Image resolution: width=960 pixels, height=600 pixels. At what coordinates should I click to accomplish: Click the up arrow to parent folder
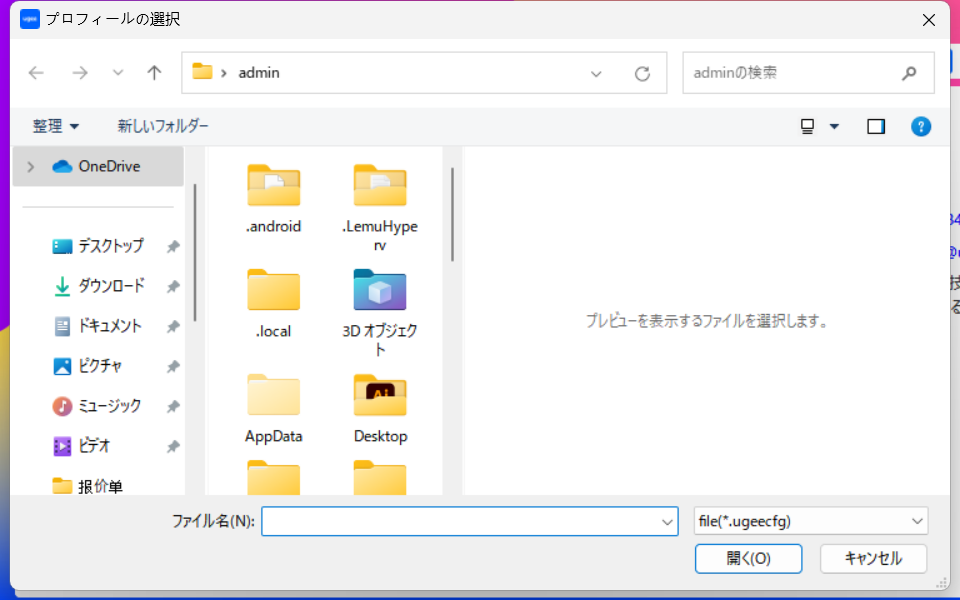(x=154, y=73)
